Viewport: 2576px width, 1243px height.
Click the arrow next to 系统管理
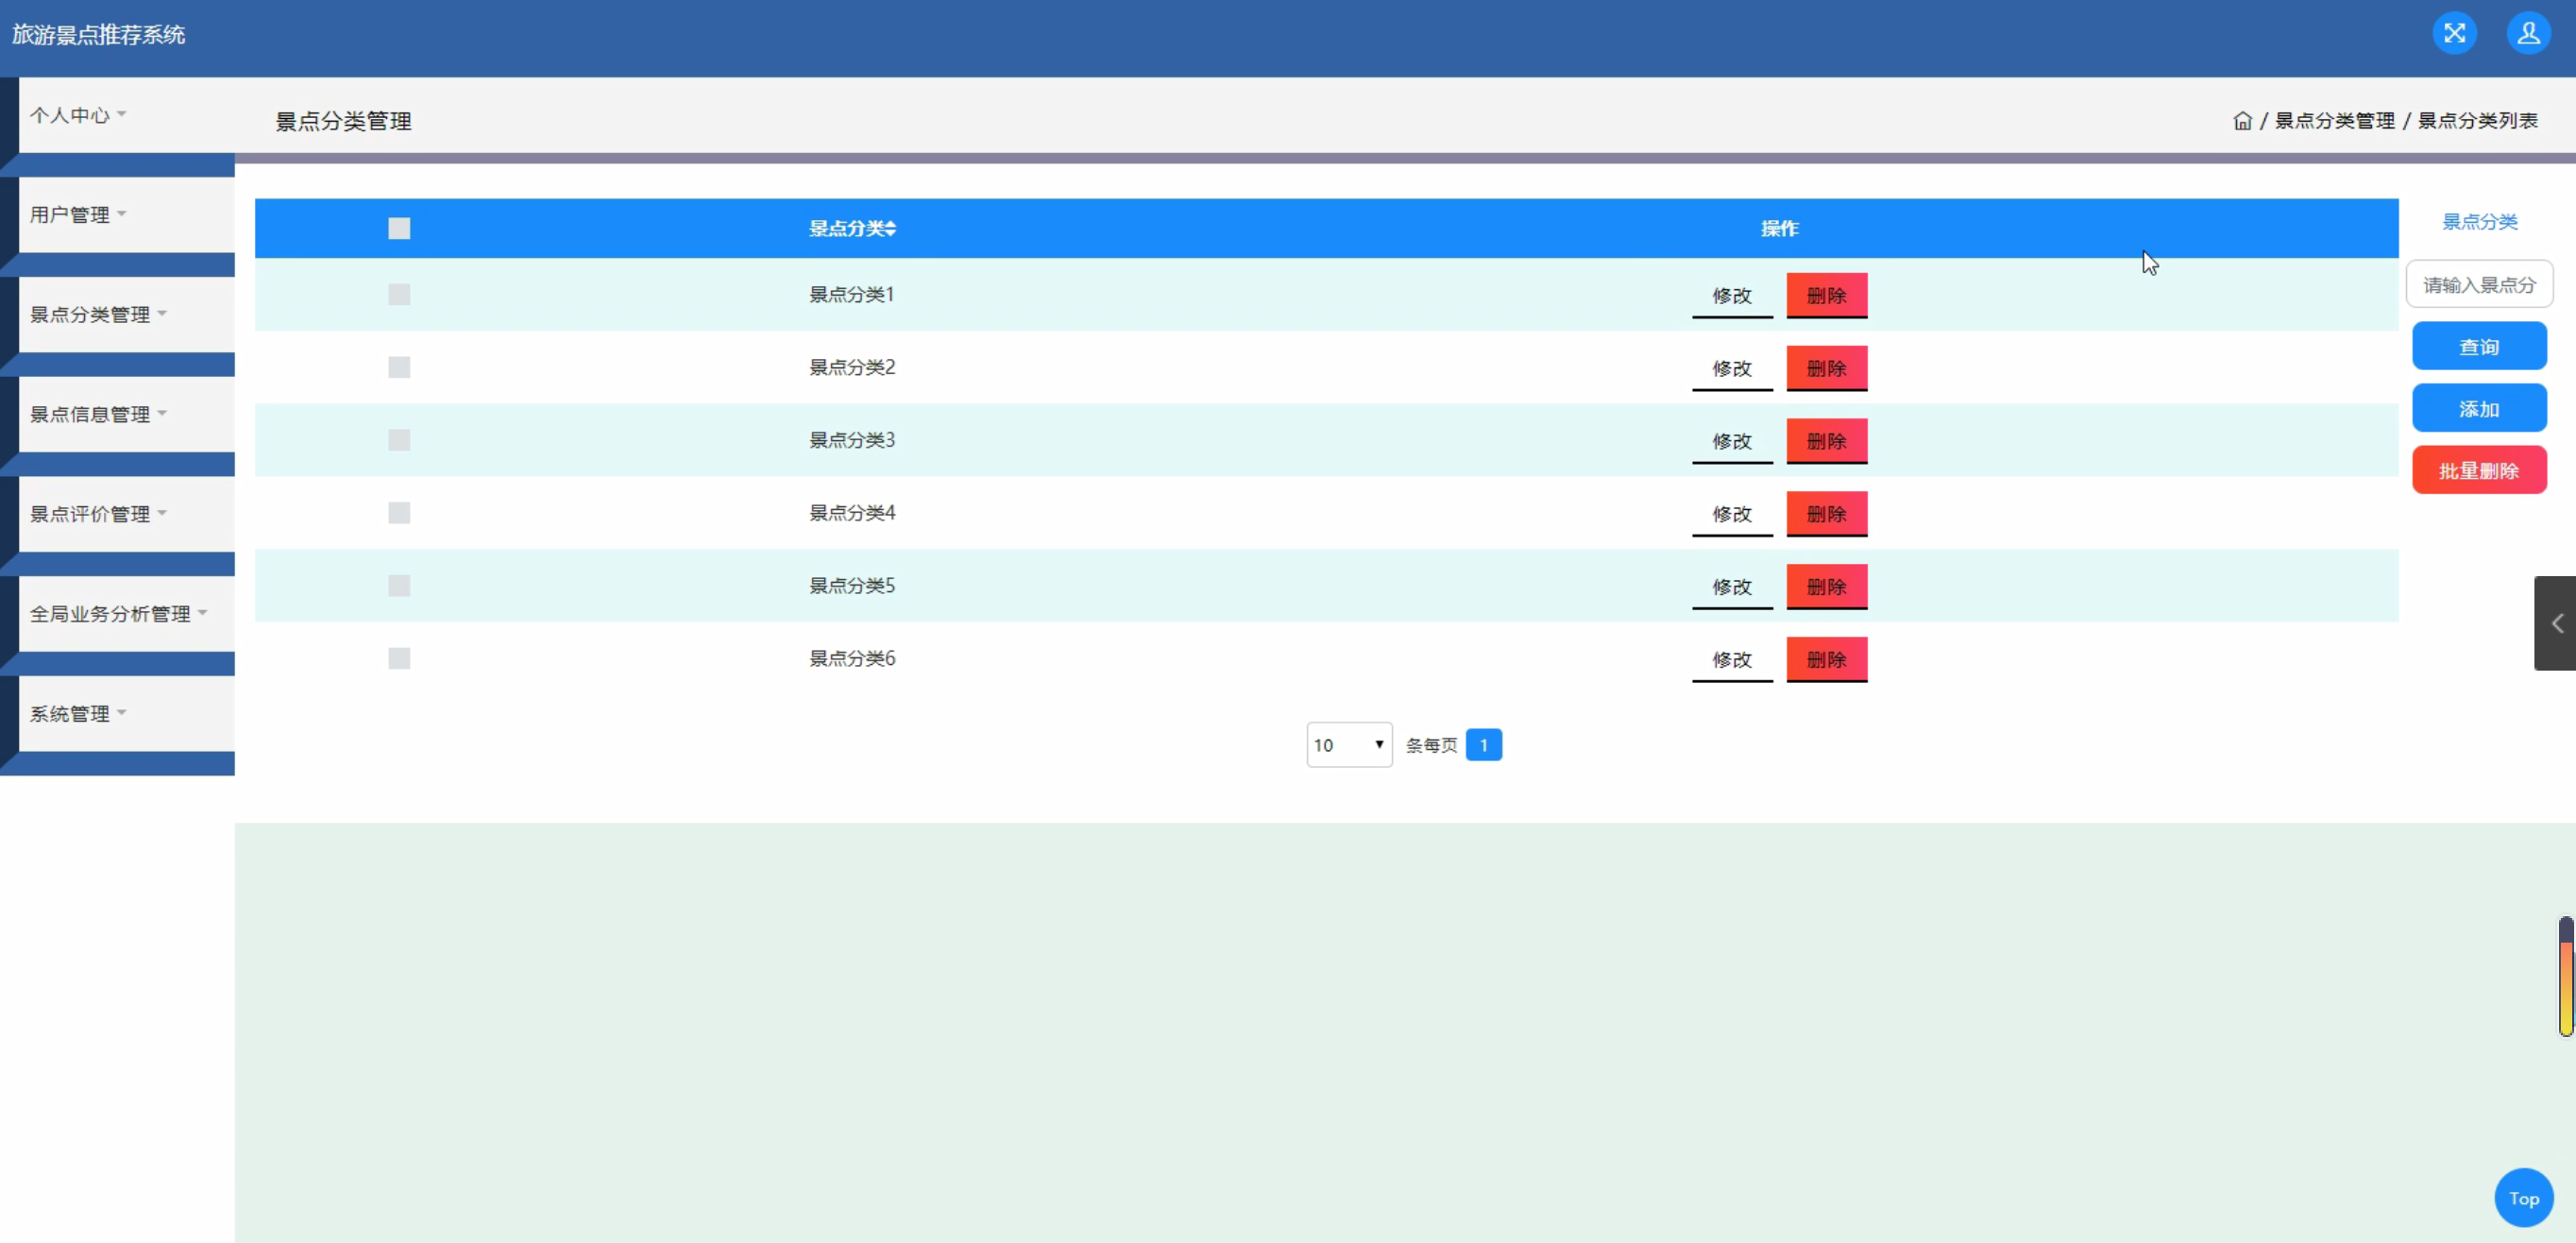(x=122, y=713)
